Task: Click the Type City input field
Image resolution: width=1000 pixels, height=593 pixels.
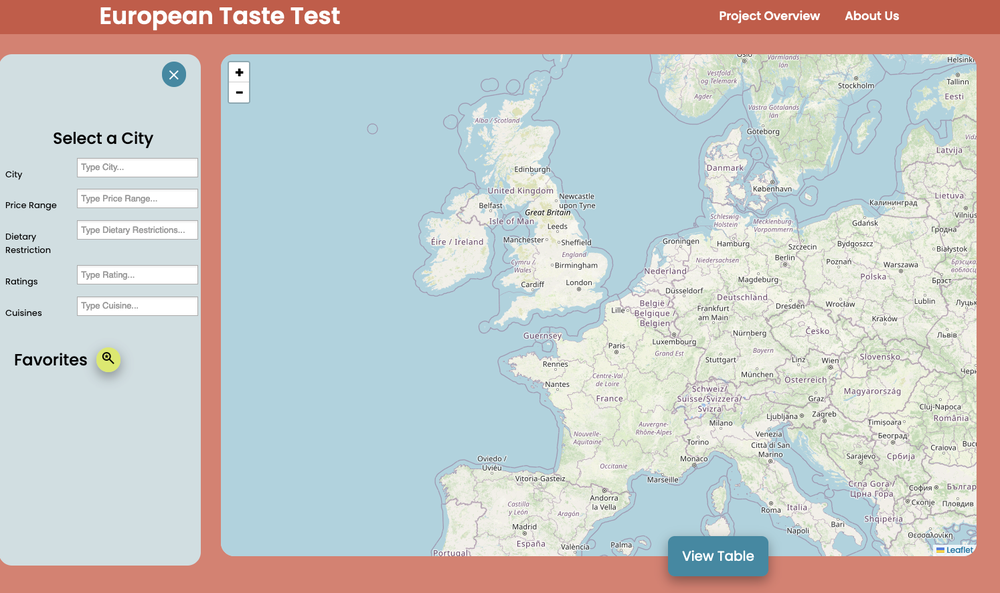Action: point(137,167)
